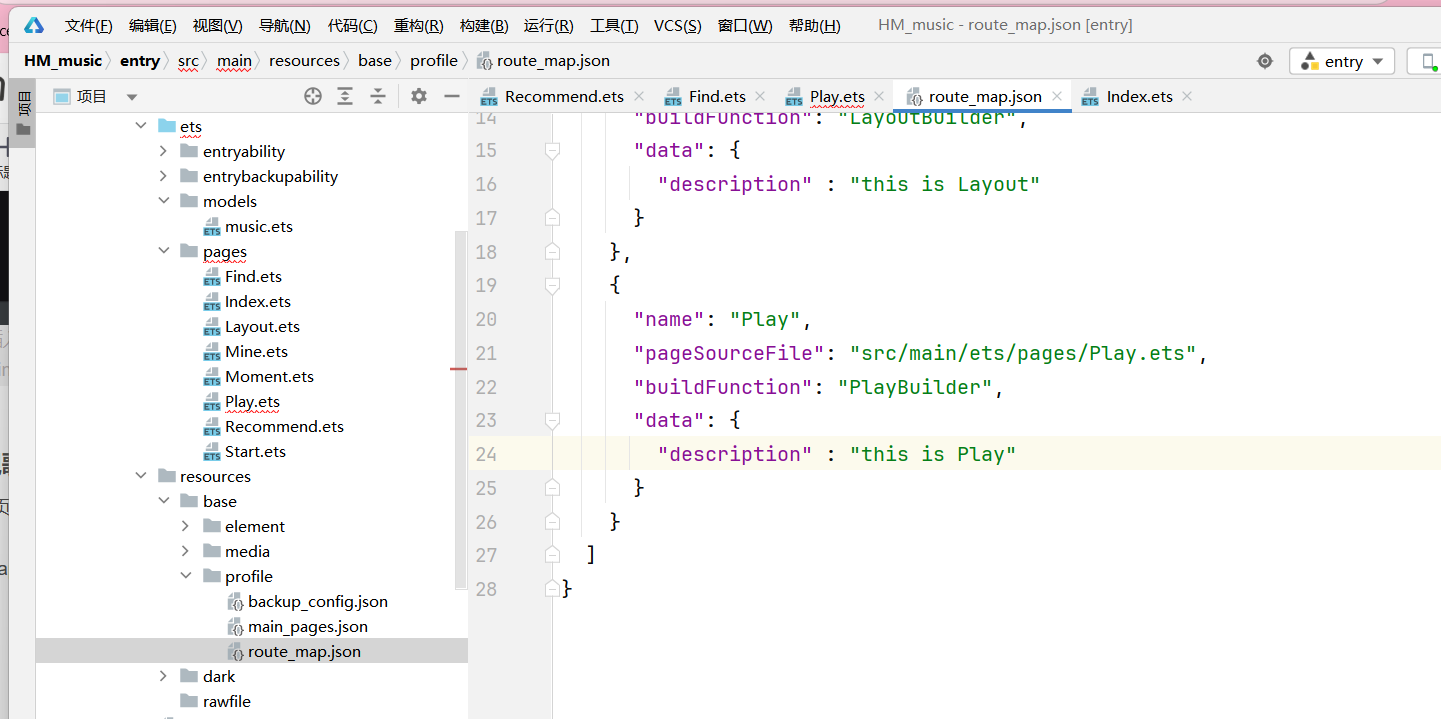Image resolution: width=1441 pixels, height=719 pixels.
Task: Close the Recommend.ets tab
Action: (640, 97)
